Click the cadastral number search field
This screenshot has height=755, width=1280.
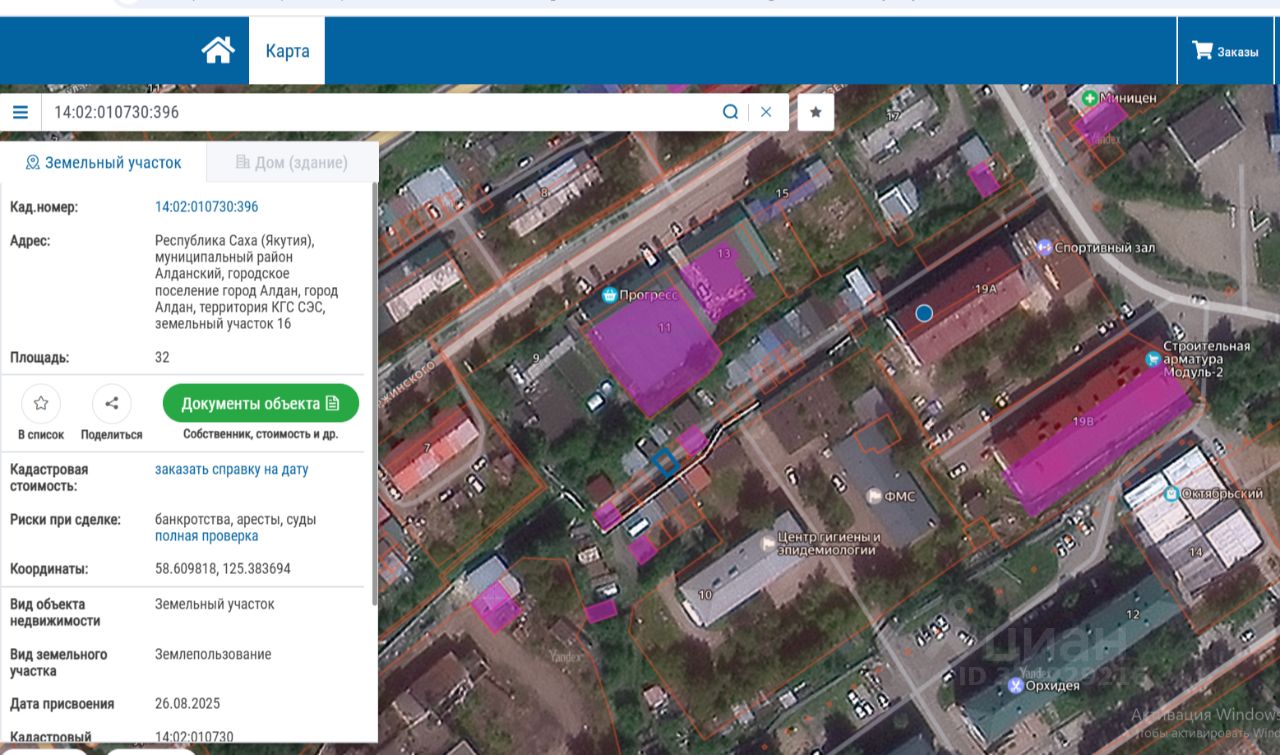point(380,112)
